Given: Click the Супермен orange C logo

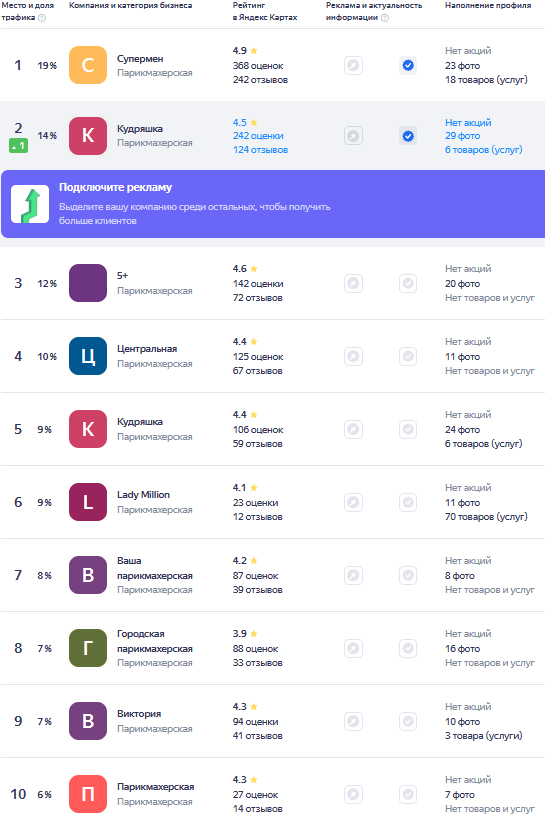Looking at the screenshot, I should [x=88, y=65].
